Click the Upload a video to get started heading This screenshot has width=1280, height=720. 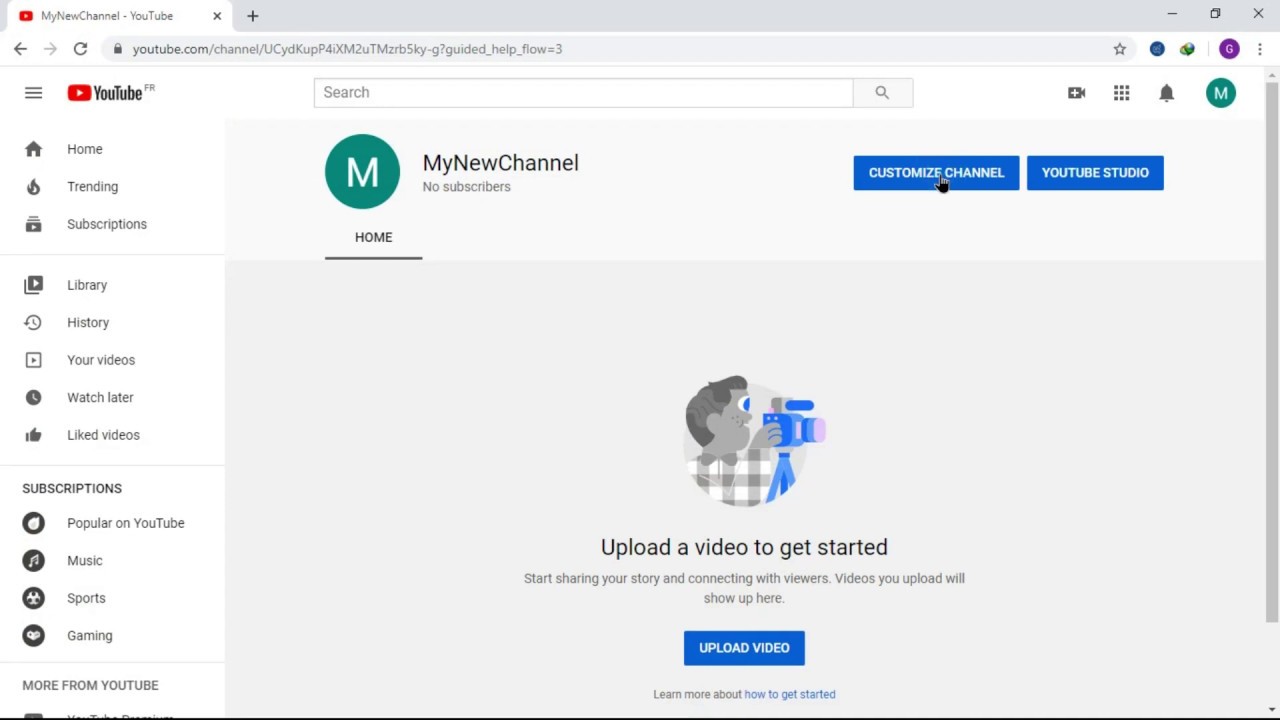coord(744,547)
